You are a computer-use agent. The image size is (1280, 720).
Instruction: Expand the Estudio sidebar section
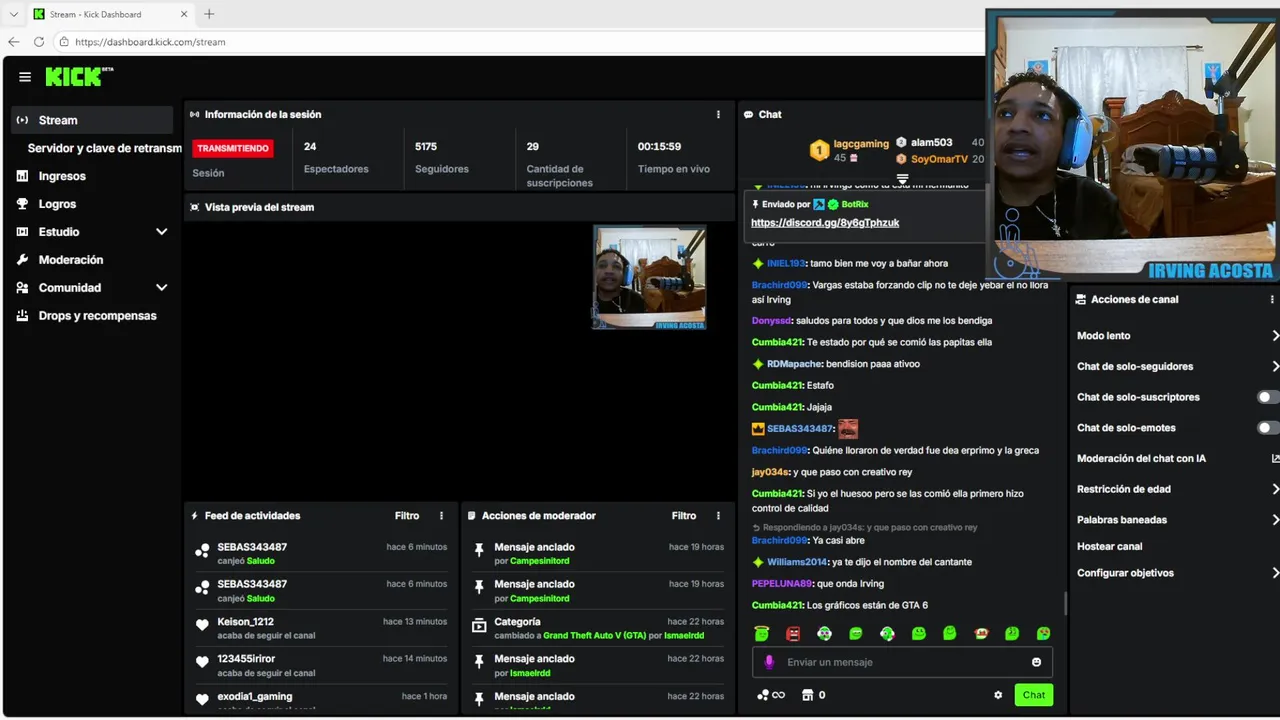coord(162,232)
